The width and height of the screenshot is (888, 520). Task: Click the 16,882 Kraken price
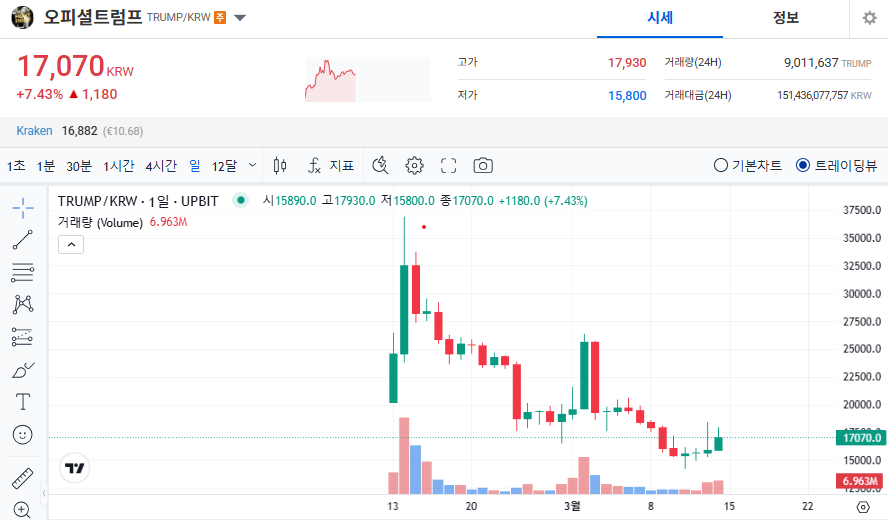click(79, 131)
